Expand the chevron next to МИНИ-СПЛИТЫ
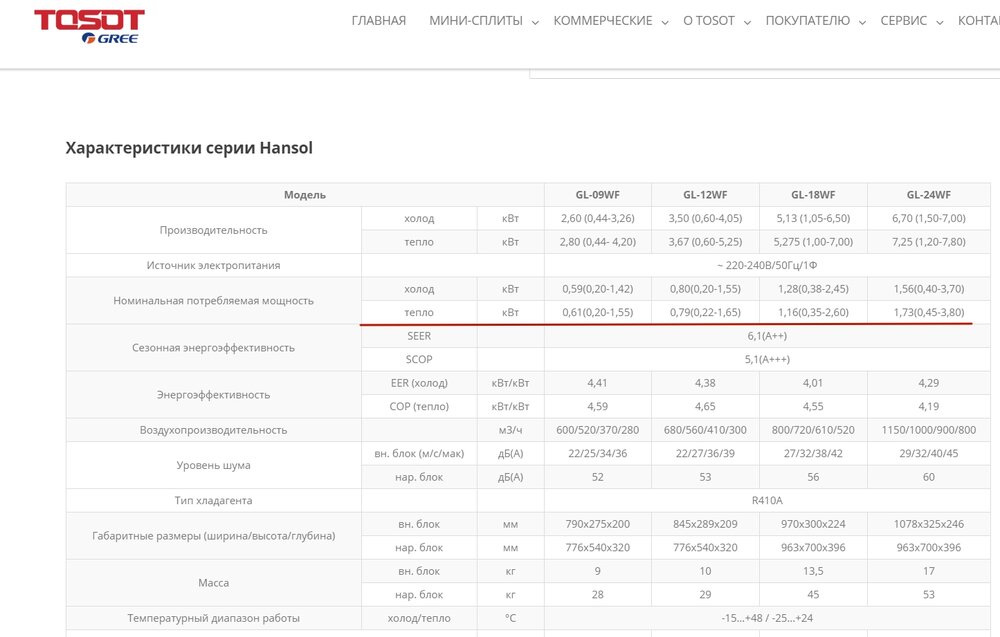 535,23
